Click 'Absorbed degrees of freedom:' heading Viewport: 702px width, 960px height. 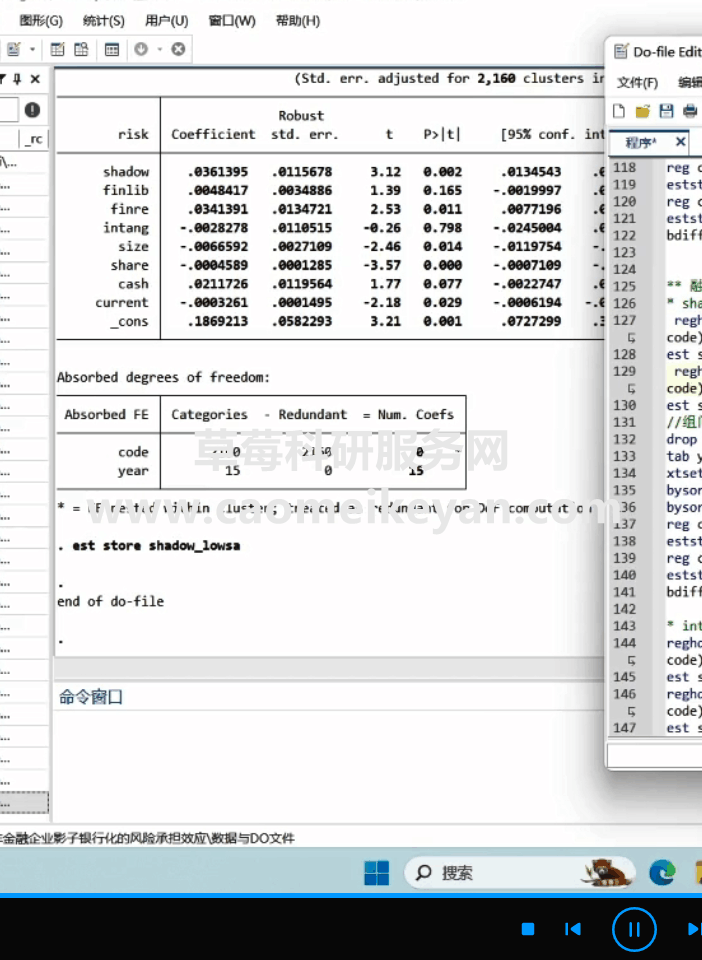tap(163, 377)
